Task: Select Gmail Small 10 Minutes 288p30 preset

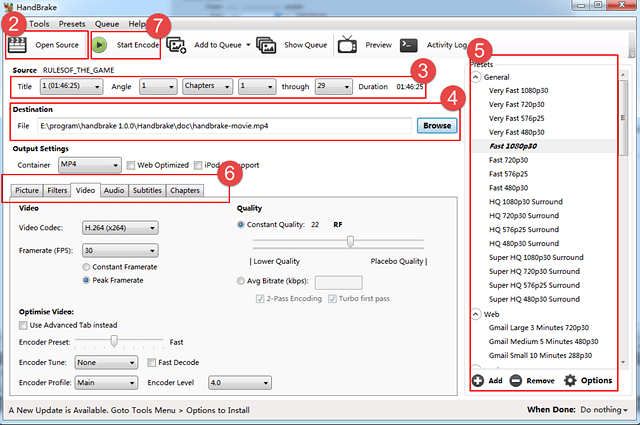Action: point(540,355)
